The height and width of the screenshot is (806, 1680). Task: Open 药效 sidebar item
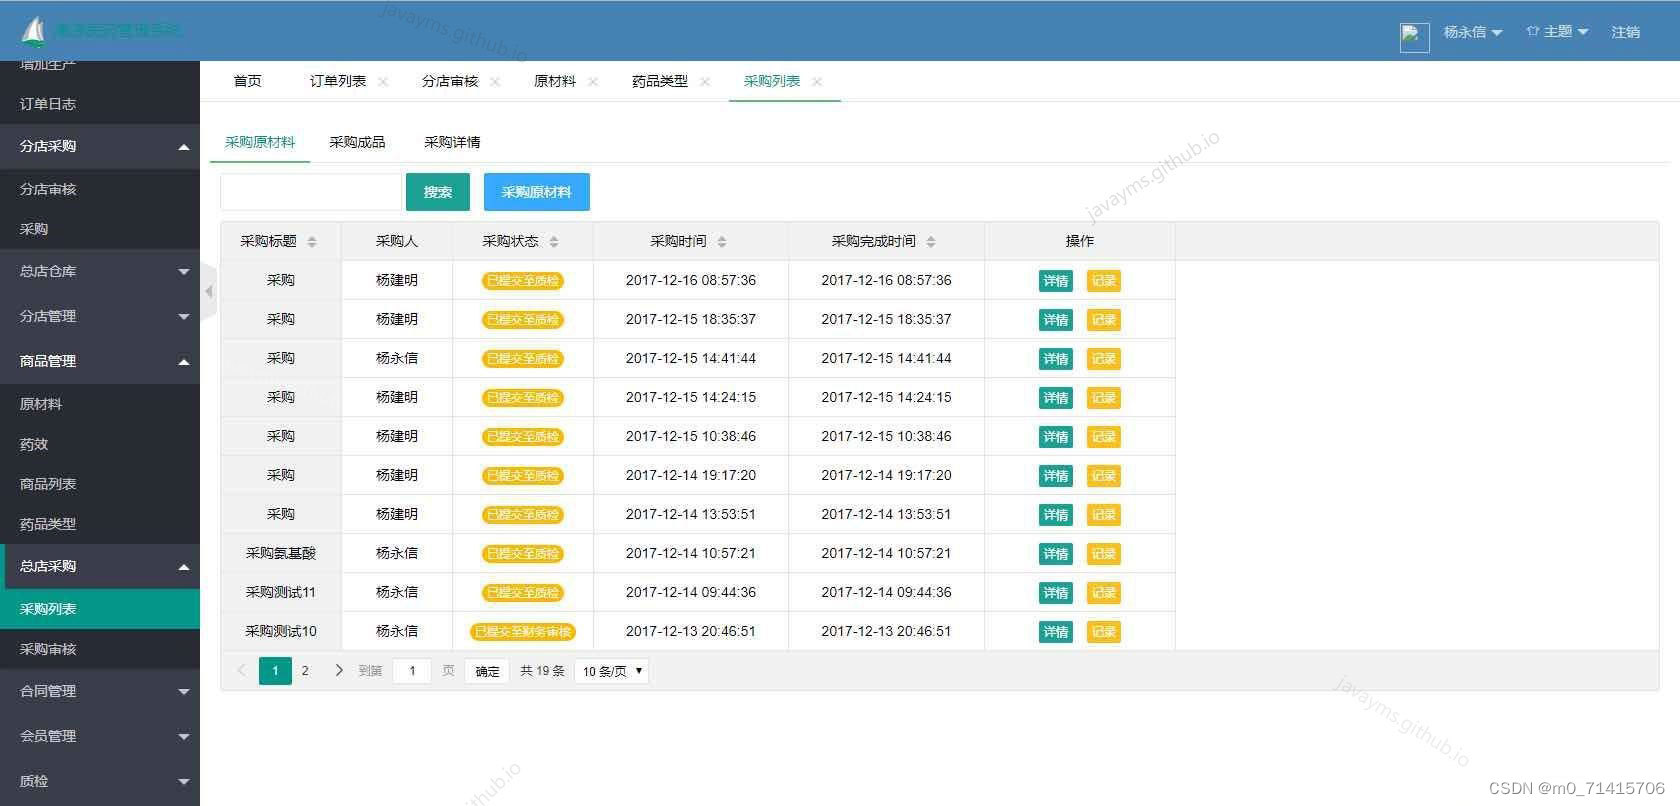click(x=100, y=444)
